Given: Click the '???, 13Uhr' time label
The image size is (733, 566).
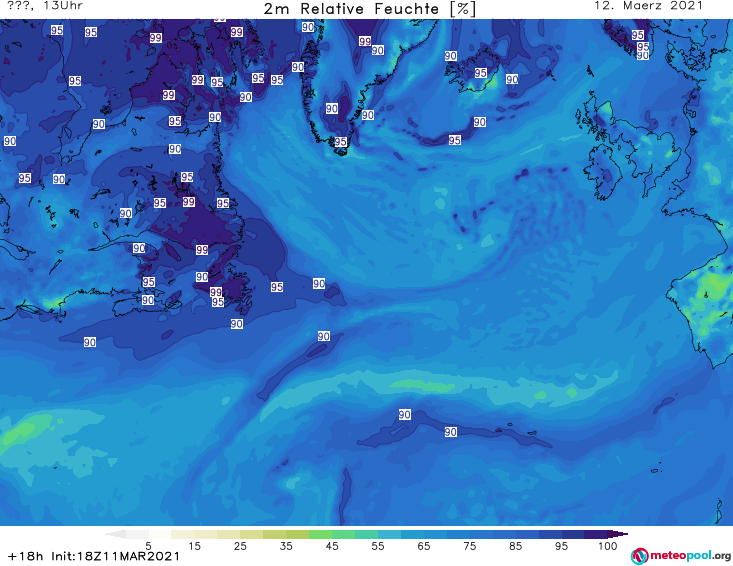Looking at the screenshot, I should click(45, 6).
